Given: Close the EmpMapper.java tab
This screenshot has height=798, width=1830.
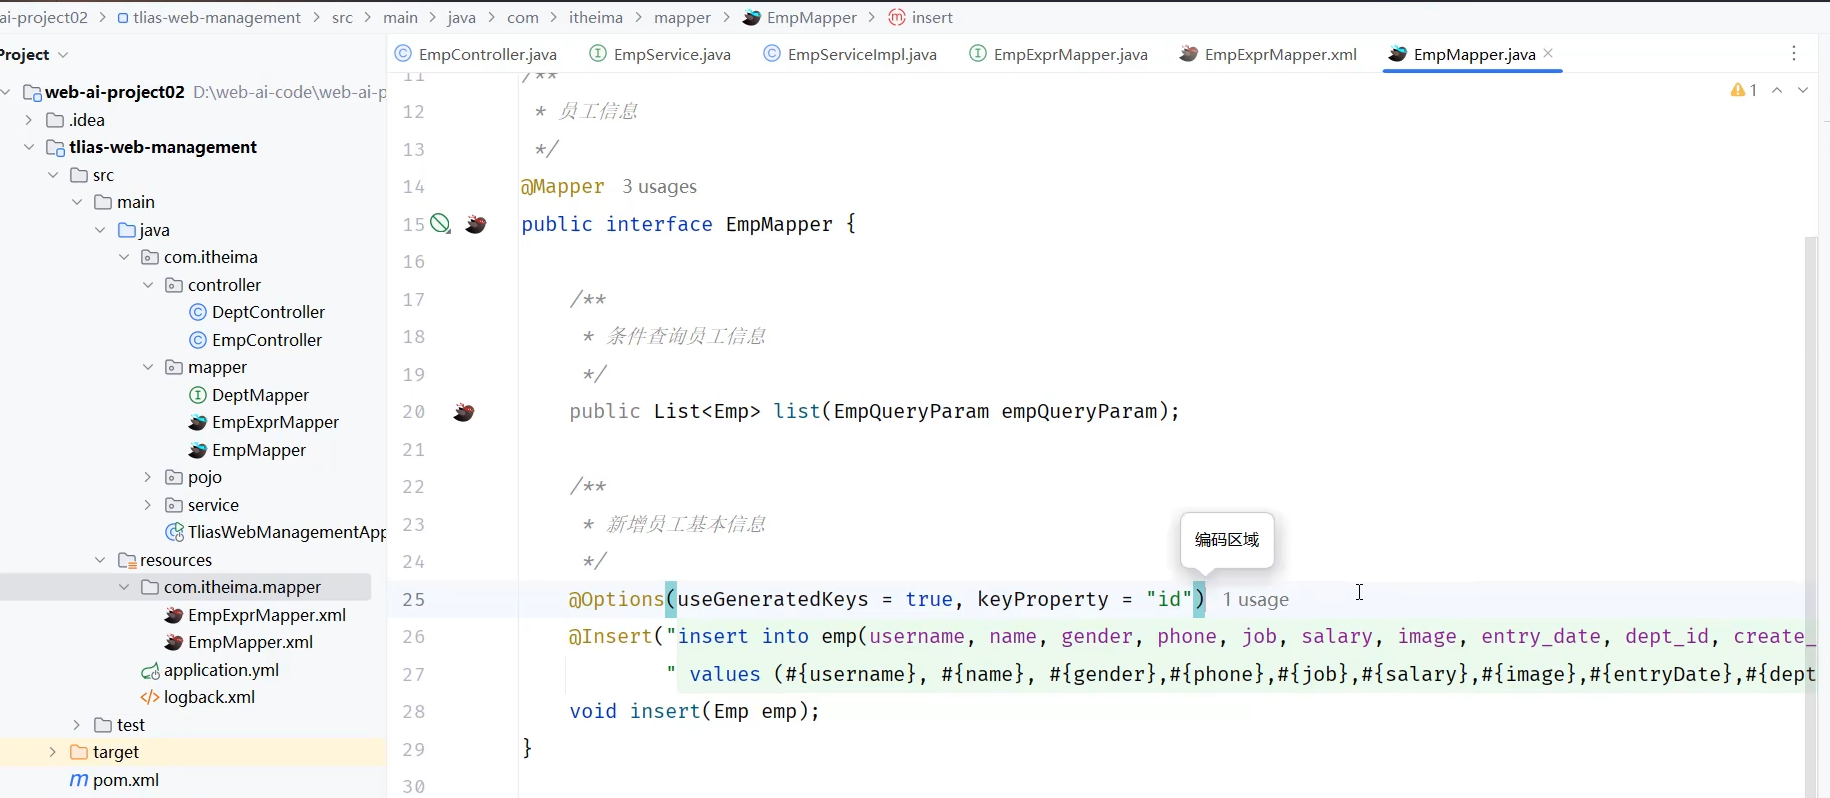Looking at the screenshot, I should click(1548, 54).
